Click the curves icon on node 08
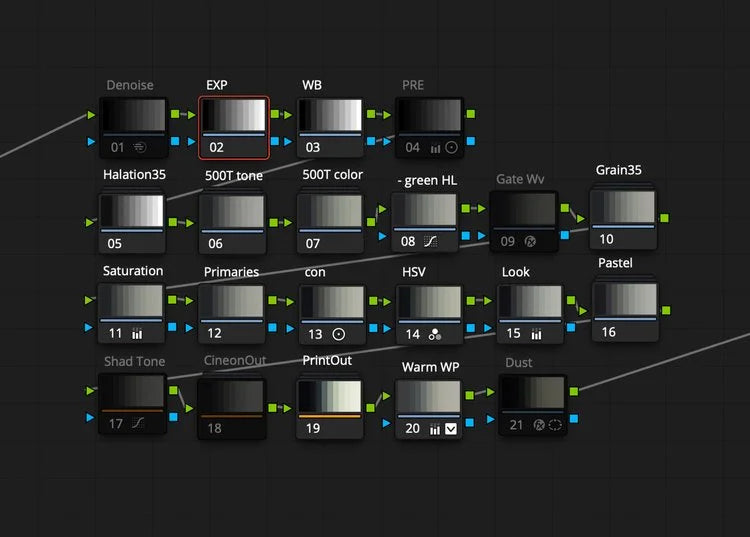The width and height of the screenshot is (750, 537). coord(430,241)
